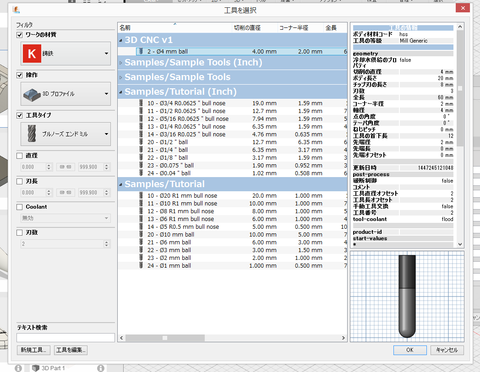
Task: Sort by cutting diameter column header
Action: click(255, 28)
